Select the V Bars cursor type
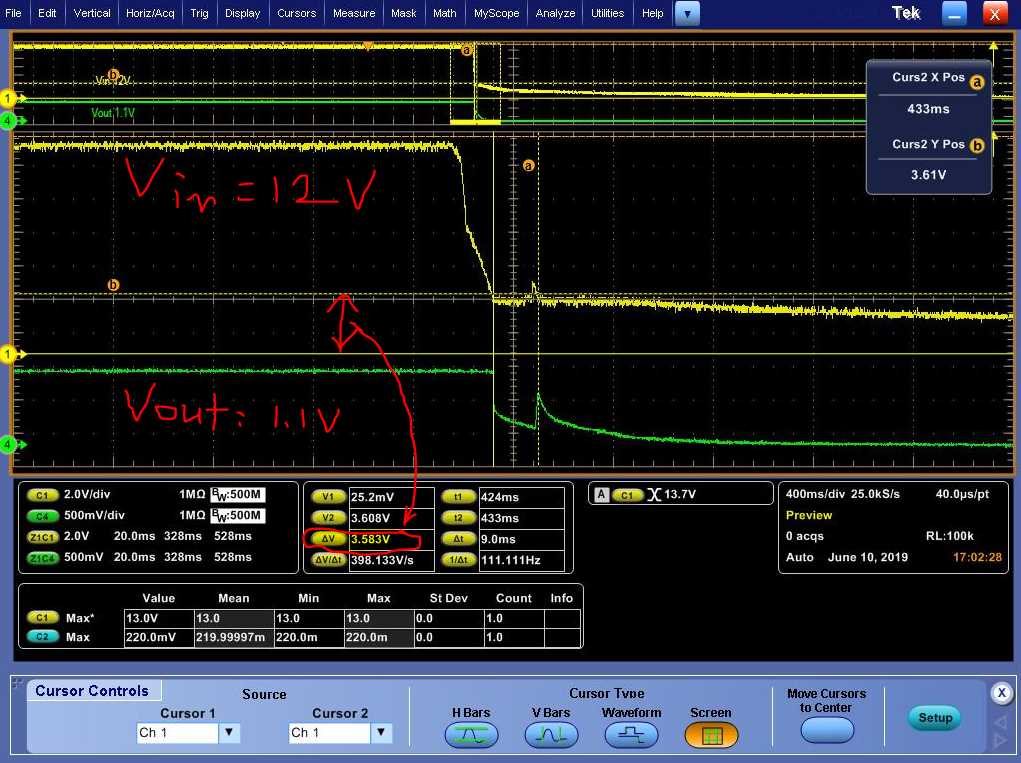The height and width of the screenshot is (763, 1021). (x=551, y=735)
